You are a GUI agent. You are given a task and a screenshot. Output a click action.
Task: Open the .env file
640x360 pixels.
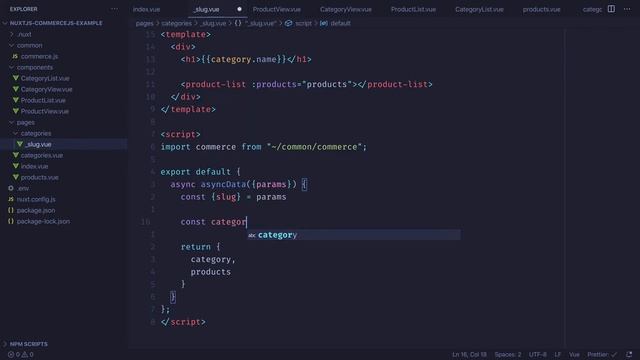[22, 189]
